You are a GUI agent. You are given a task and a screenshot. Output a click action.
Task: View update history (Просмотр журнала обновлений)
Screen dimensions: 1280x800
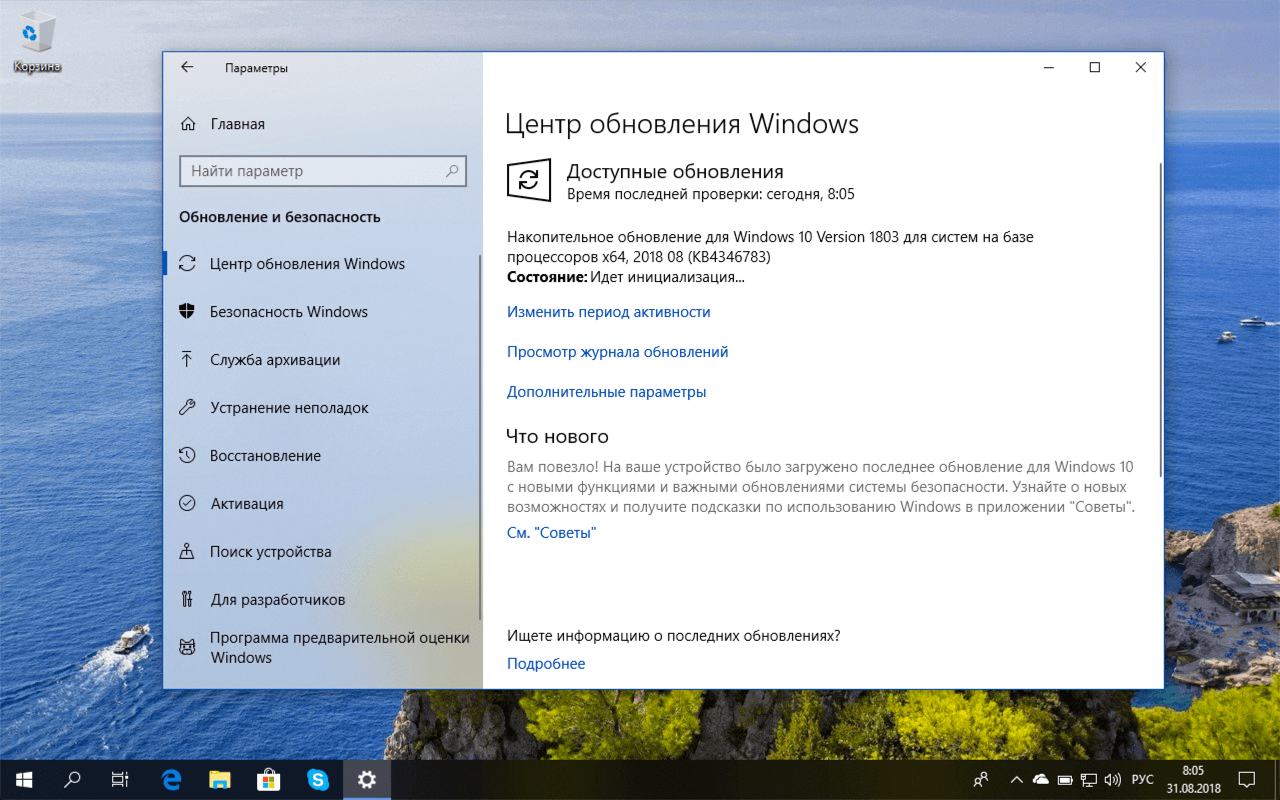616,351
